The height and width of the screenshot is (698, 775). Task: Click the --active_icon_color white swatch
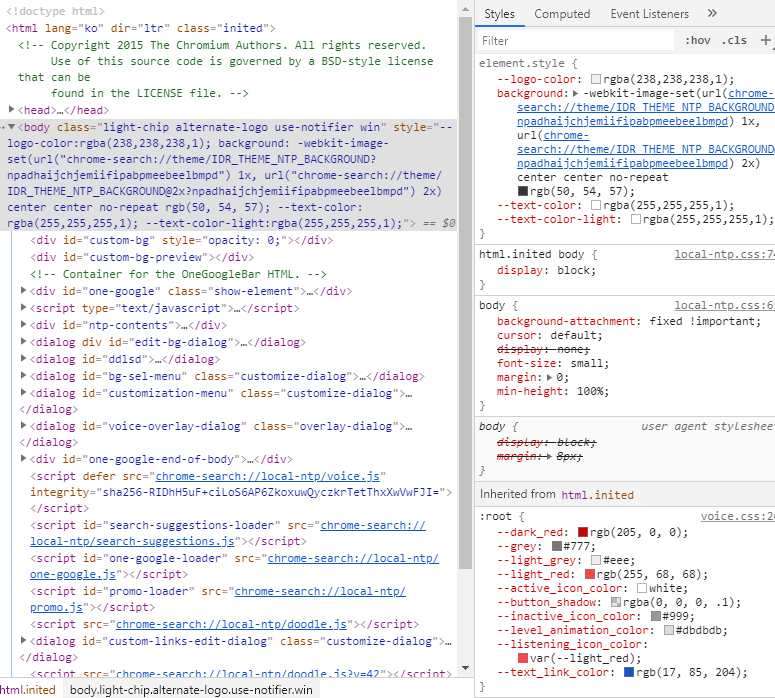pyautogui.click(x=642, y=588)
